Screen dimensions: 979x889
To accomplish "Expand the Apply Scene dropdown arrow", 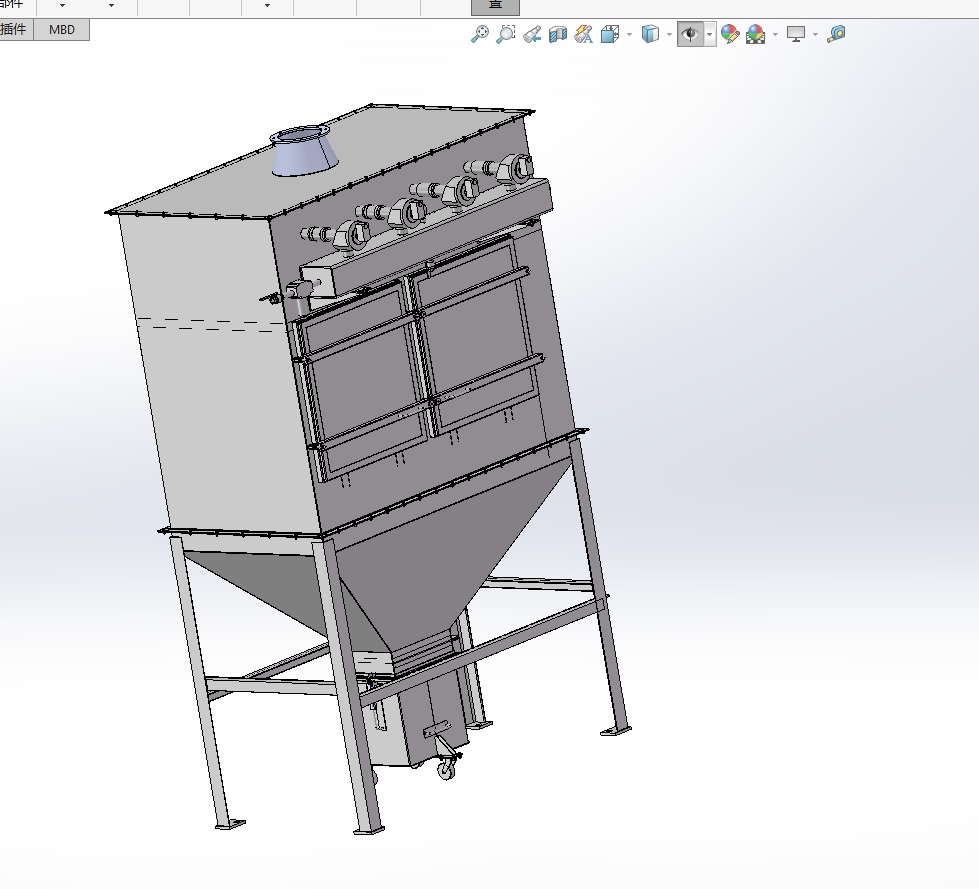I will [775, 35].
